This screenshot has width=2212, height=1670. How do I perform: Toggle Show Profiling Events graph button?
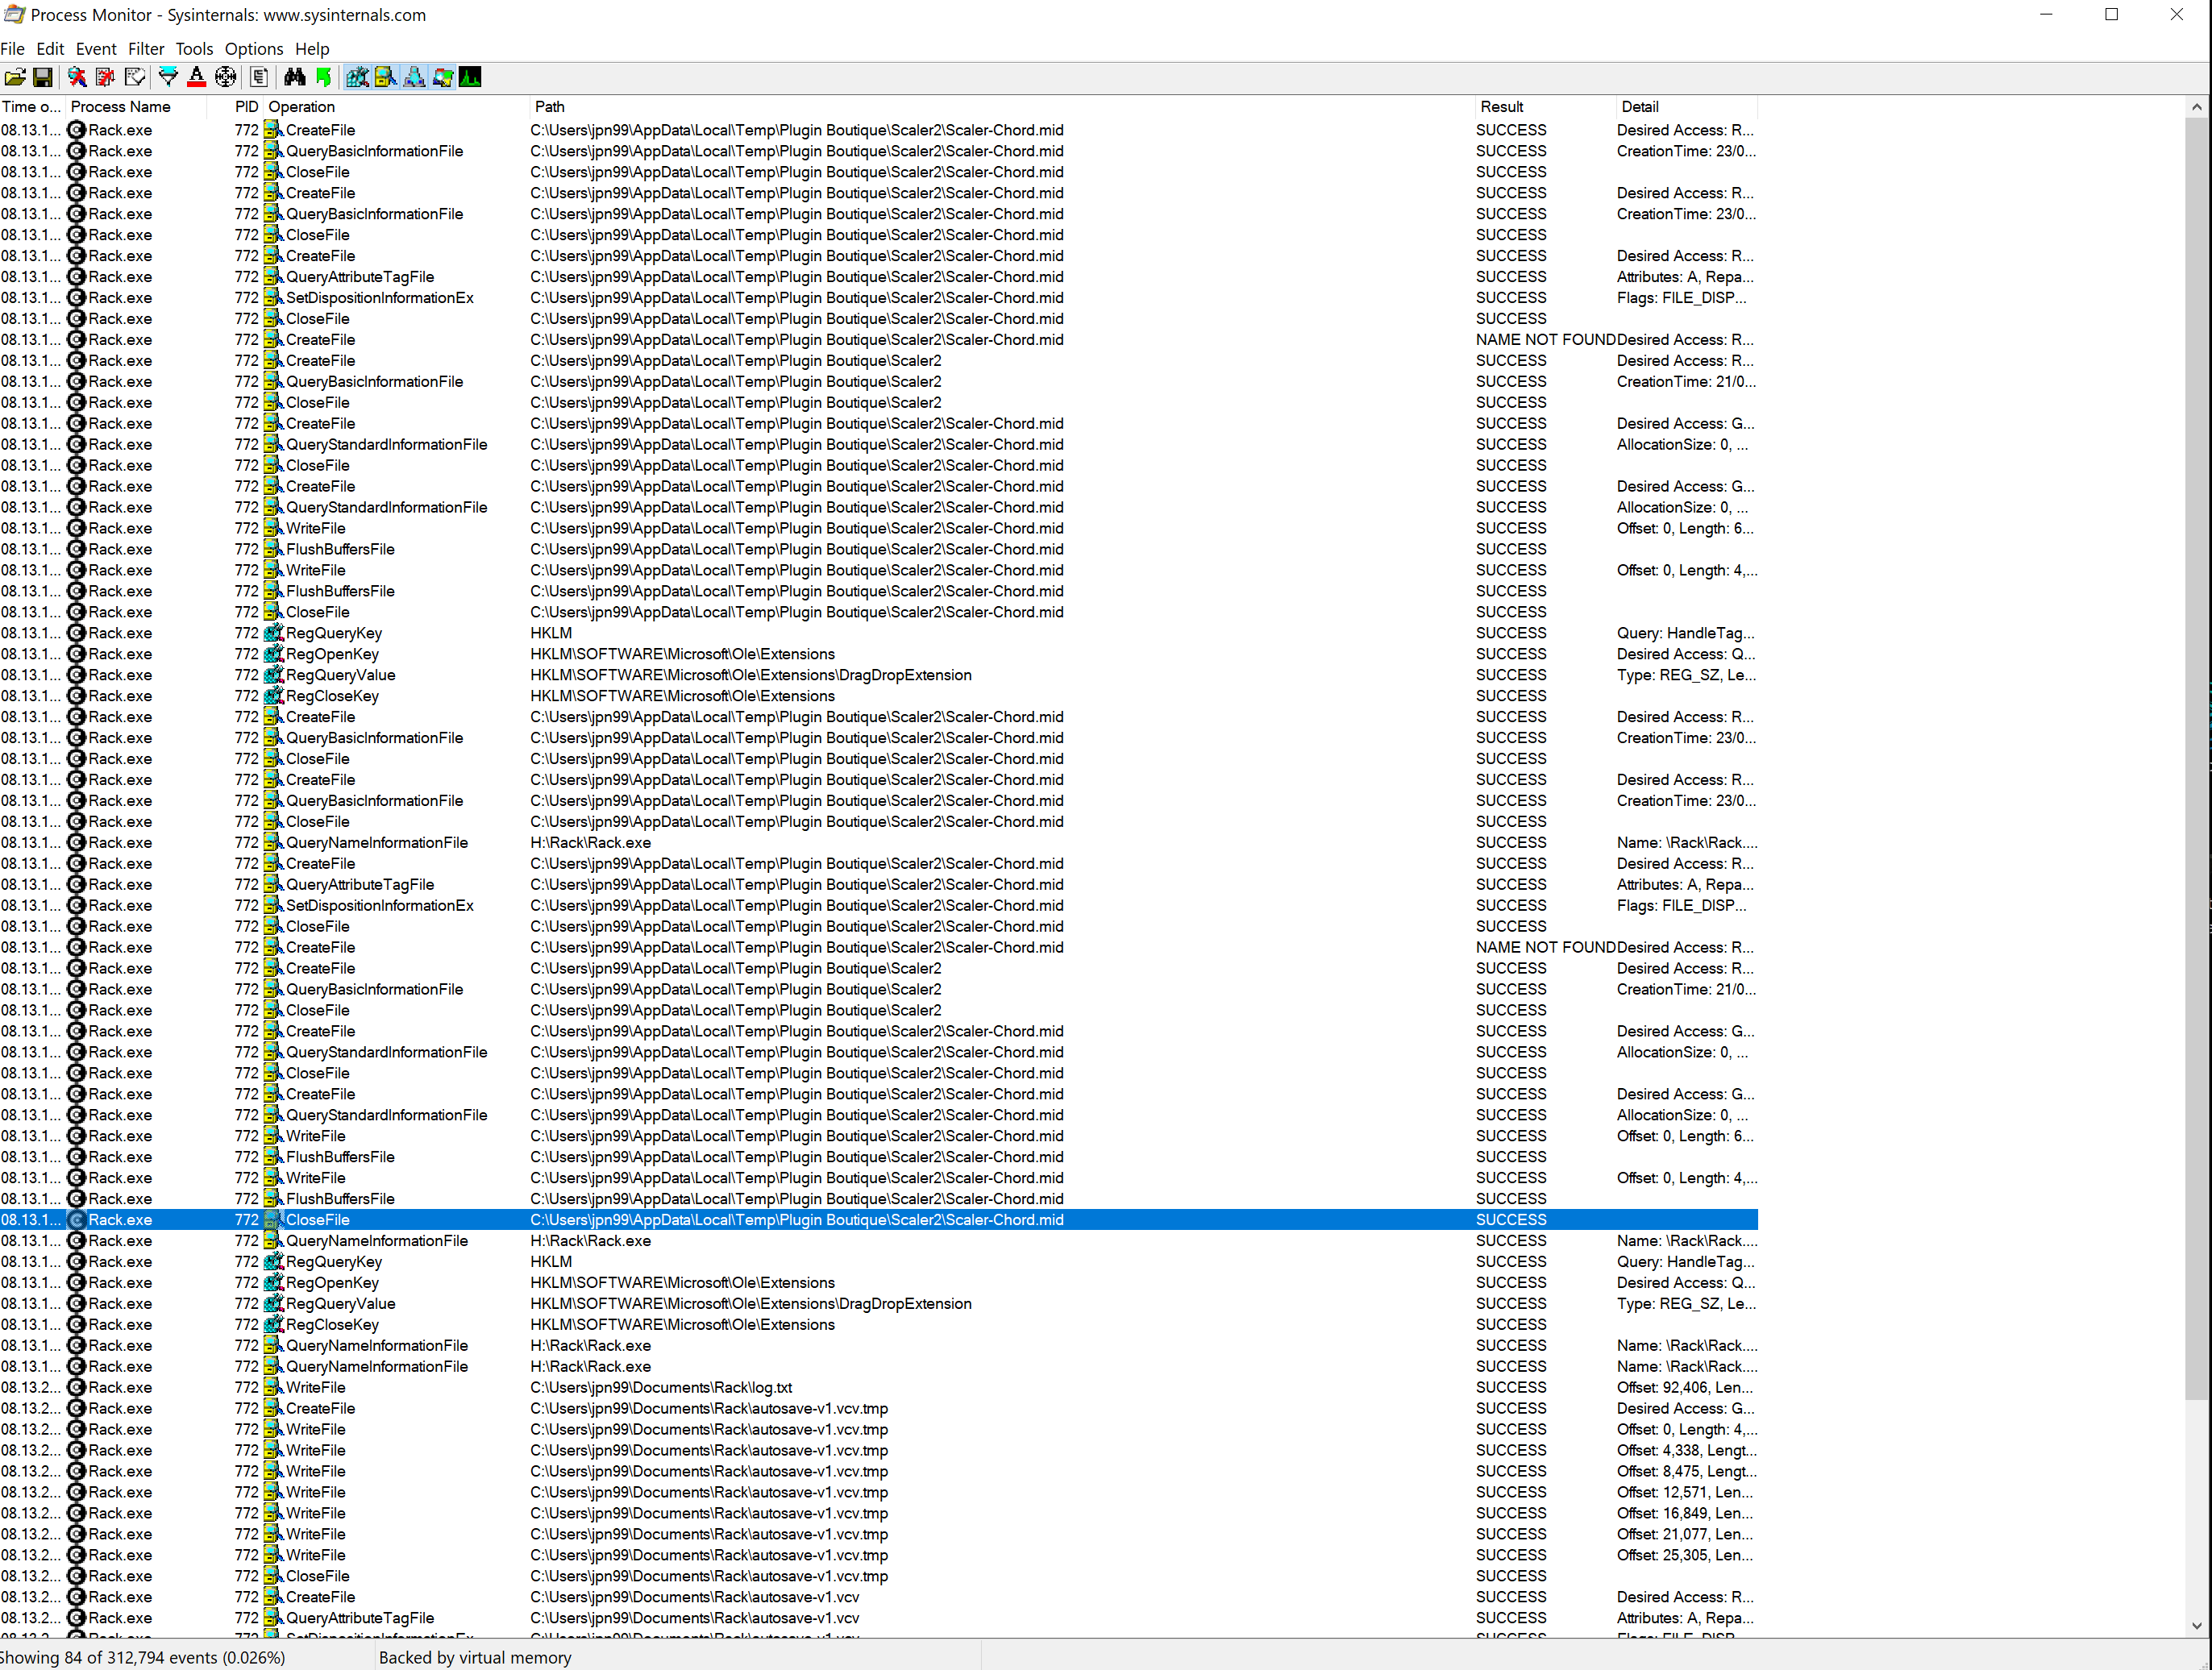[470, 77]
